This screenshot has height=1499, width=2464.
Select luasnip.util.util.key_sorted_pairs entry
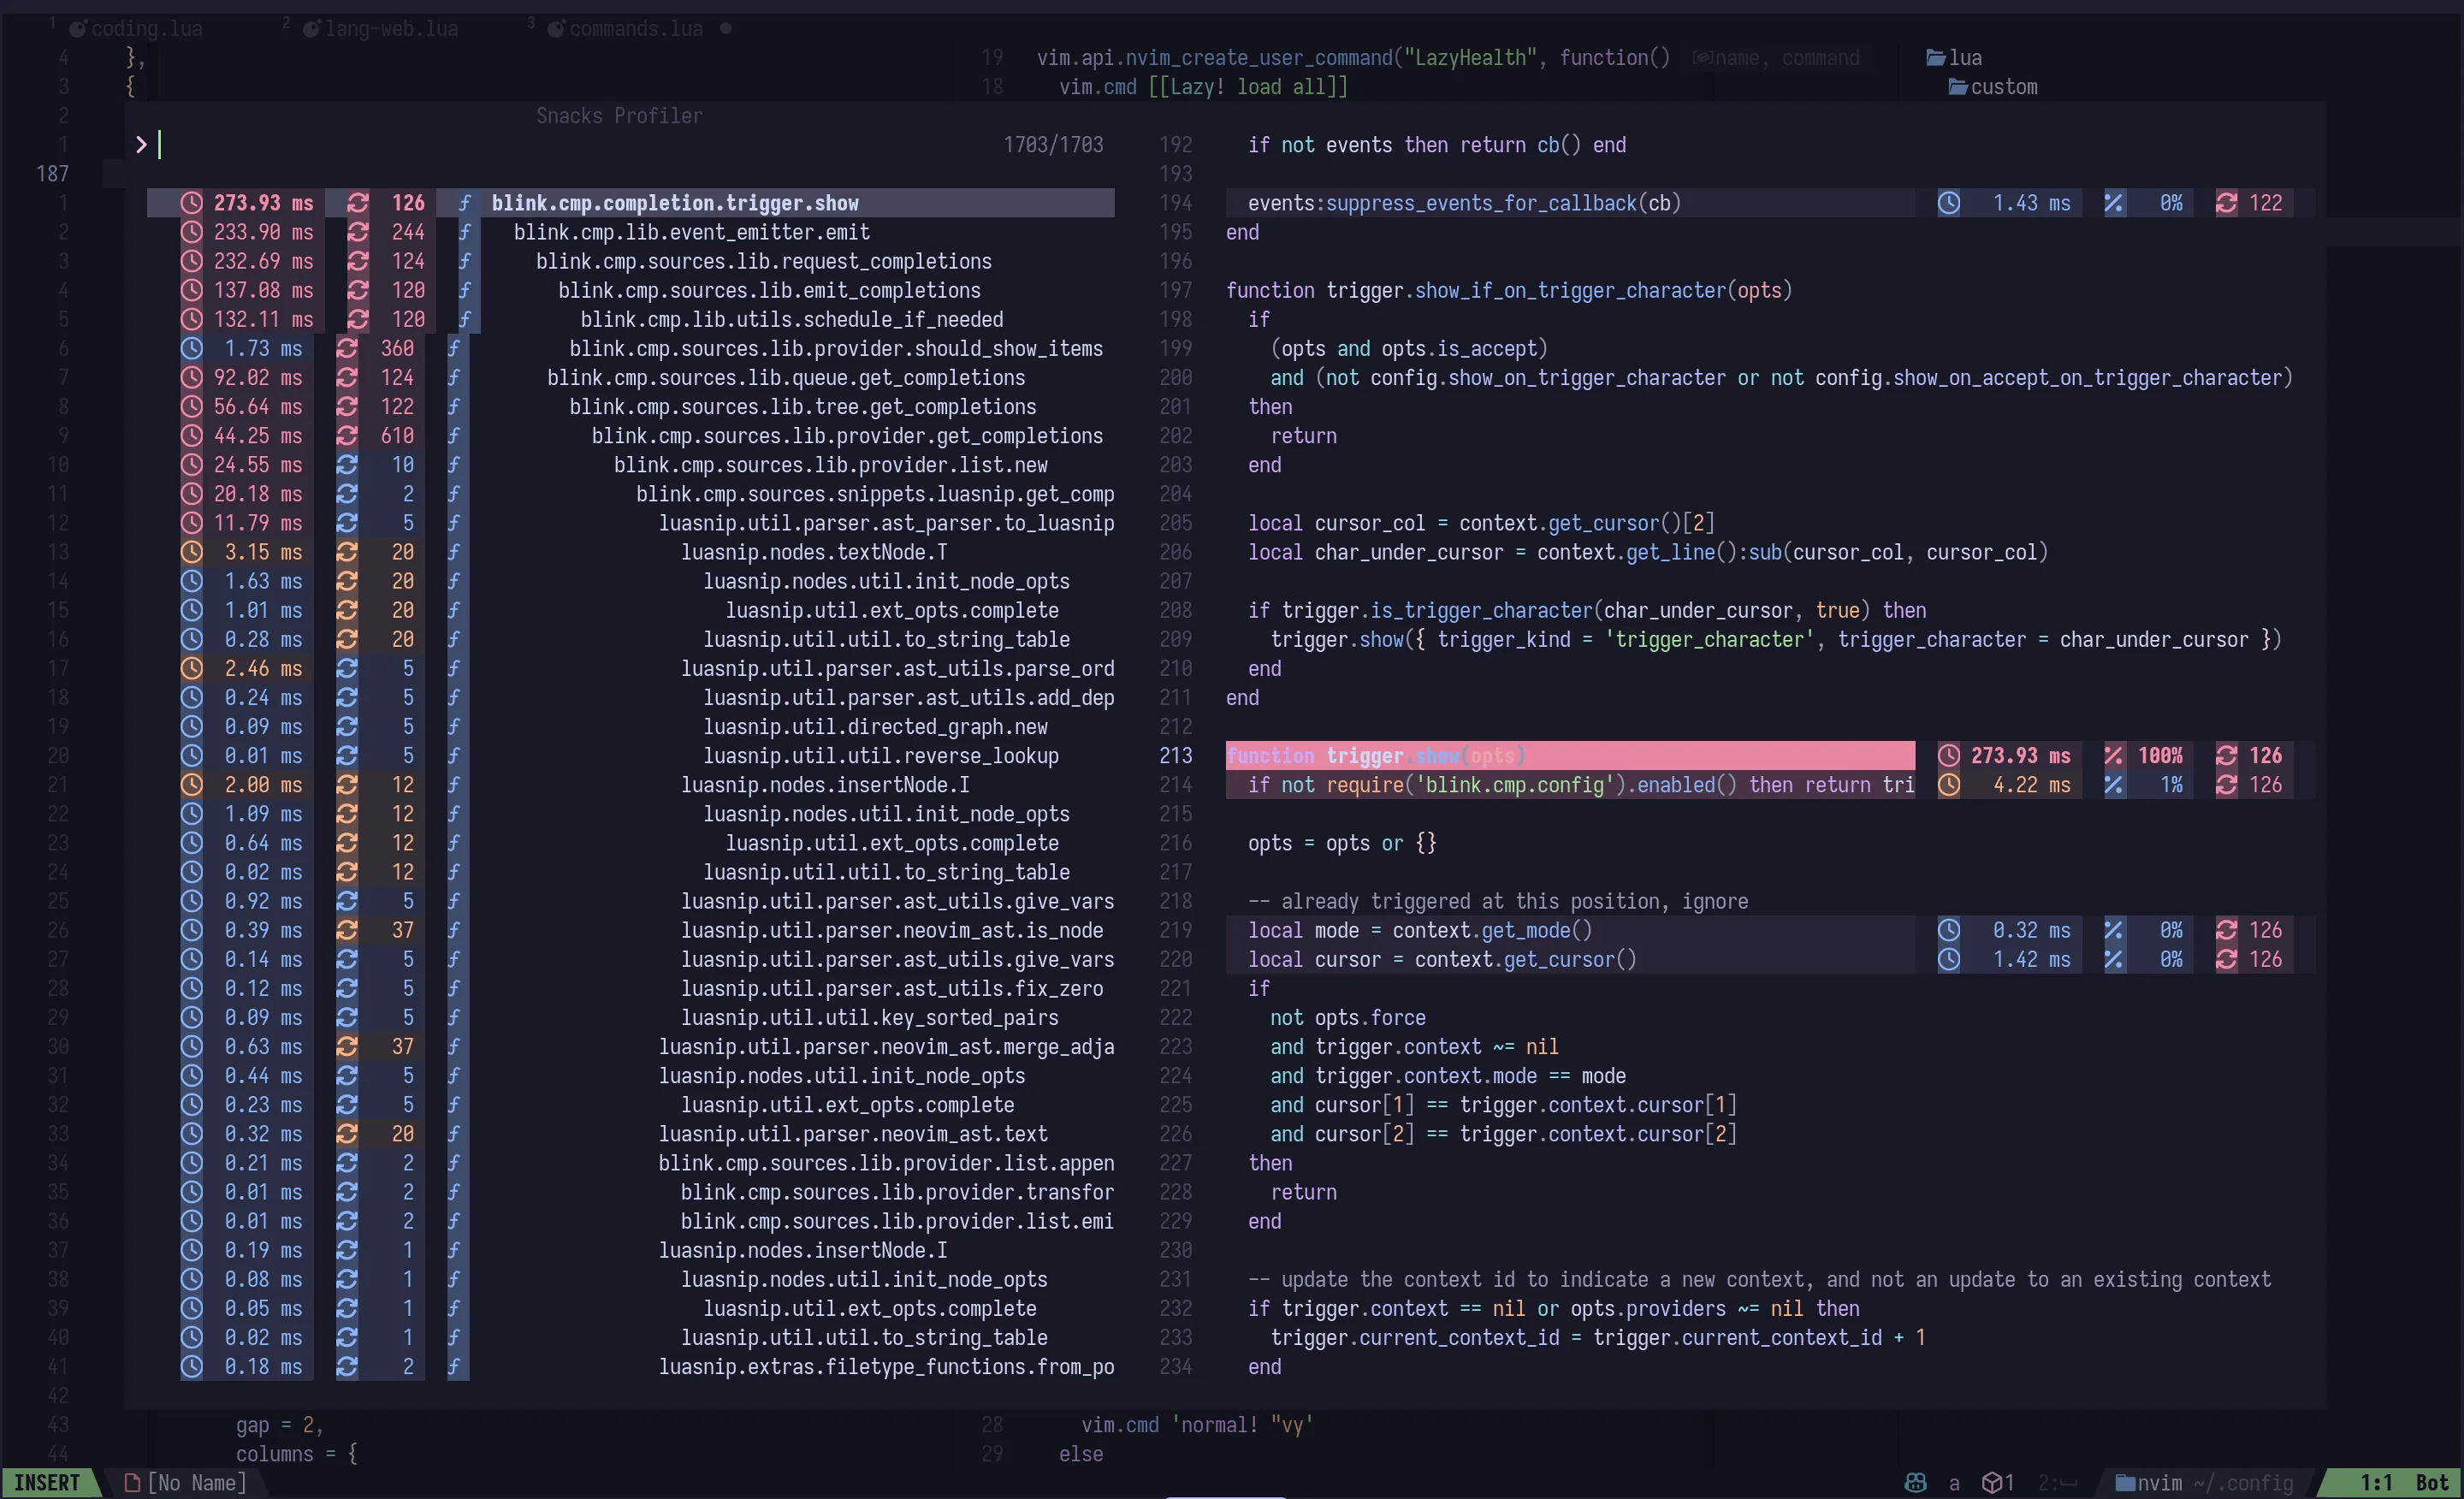click(631, 1017)
